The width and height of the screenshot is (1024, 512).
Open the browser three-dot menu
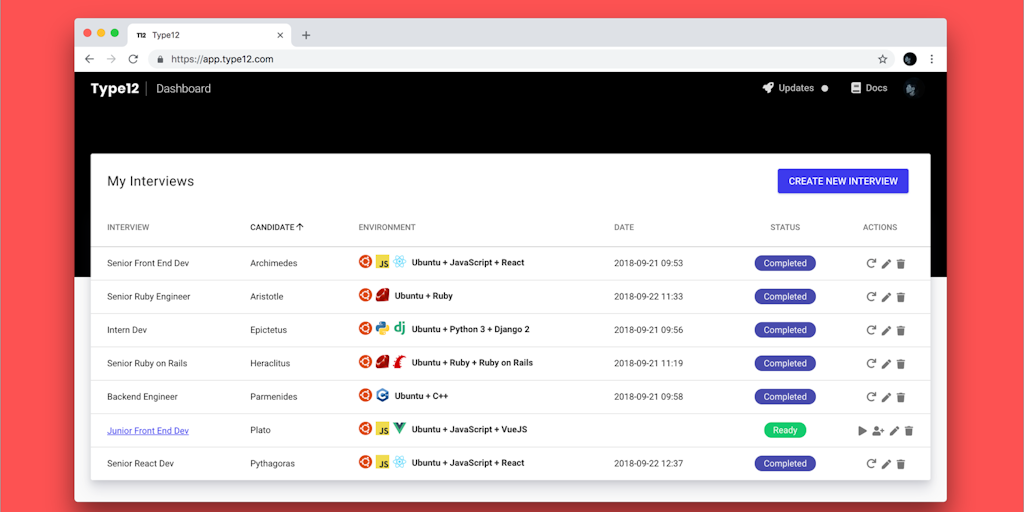(x=932, y=59)
